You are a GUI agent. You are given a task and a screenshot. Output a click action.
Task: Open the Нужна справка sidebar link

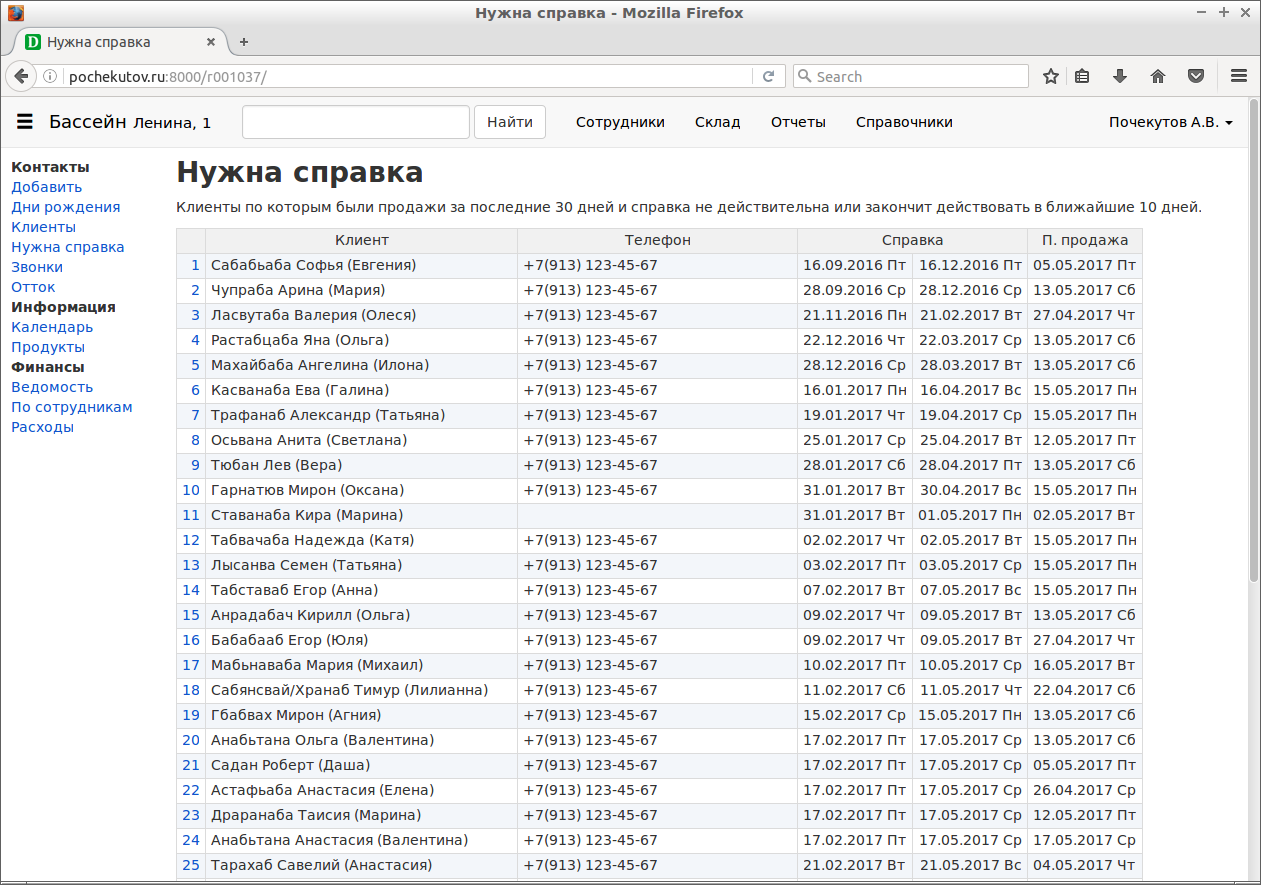(68, 247)
